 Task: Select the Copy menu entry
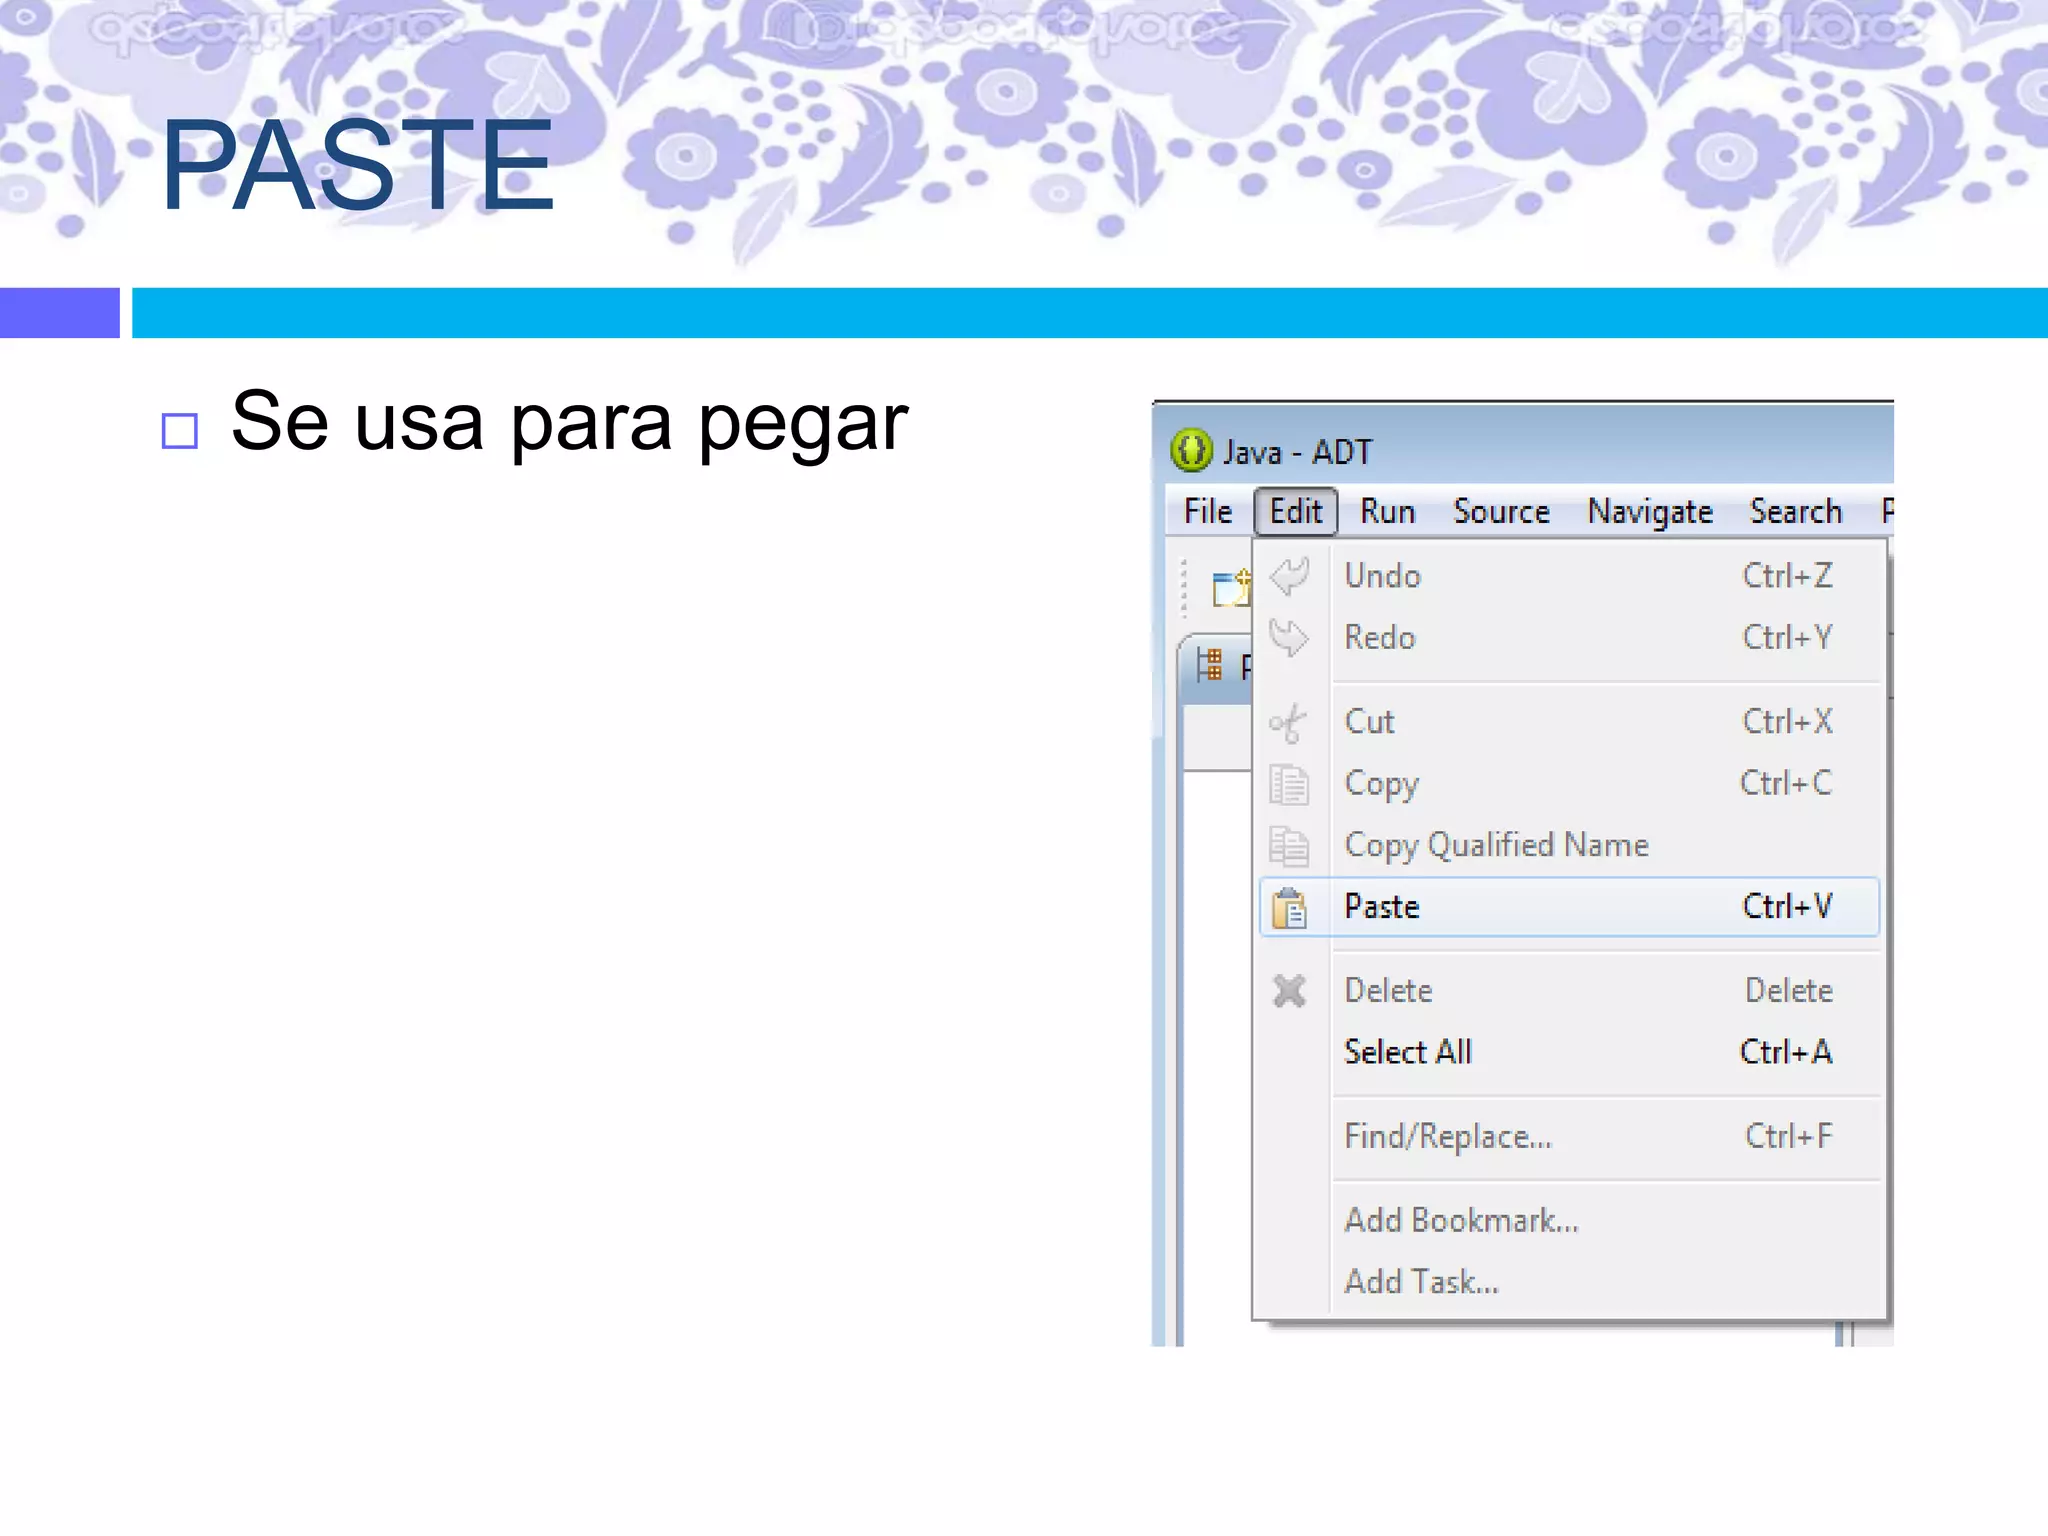1570,783
